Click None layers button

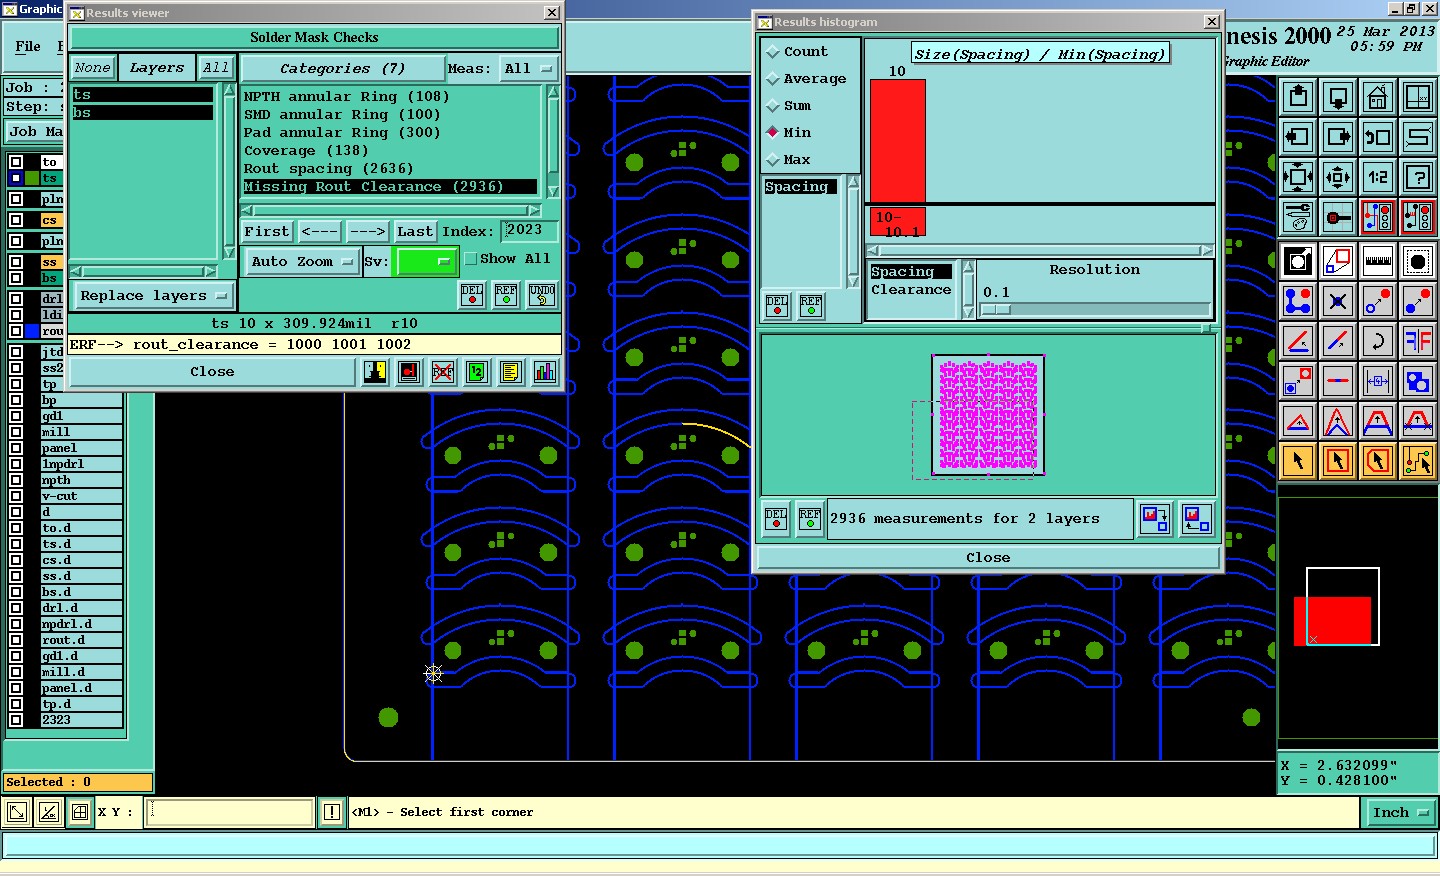(x=93, y=68)
